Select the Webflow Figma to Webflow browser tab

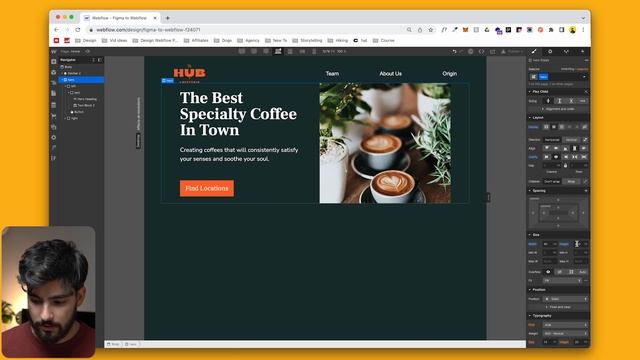[120, 18]
